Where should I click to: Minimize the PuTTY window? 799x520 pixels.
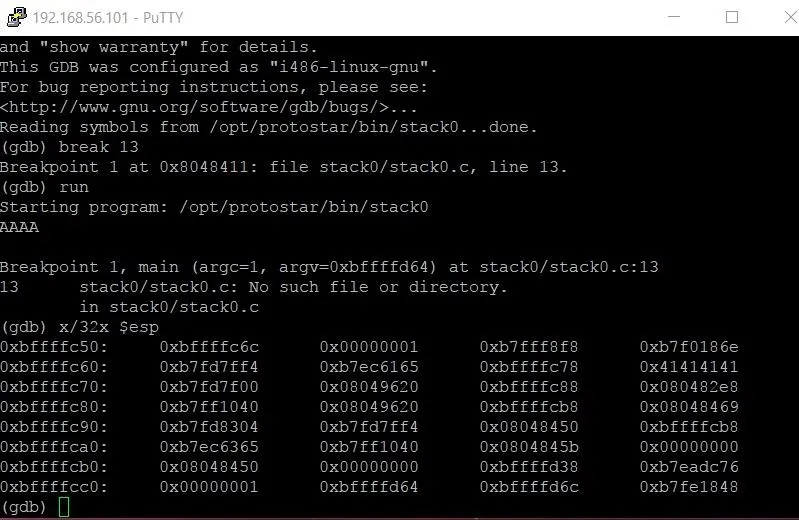[674, 17]
